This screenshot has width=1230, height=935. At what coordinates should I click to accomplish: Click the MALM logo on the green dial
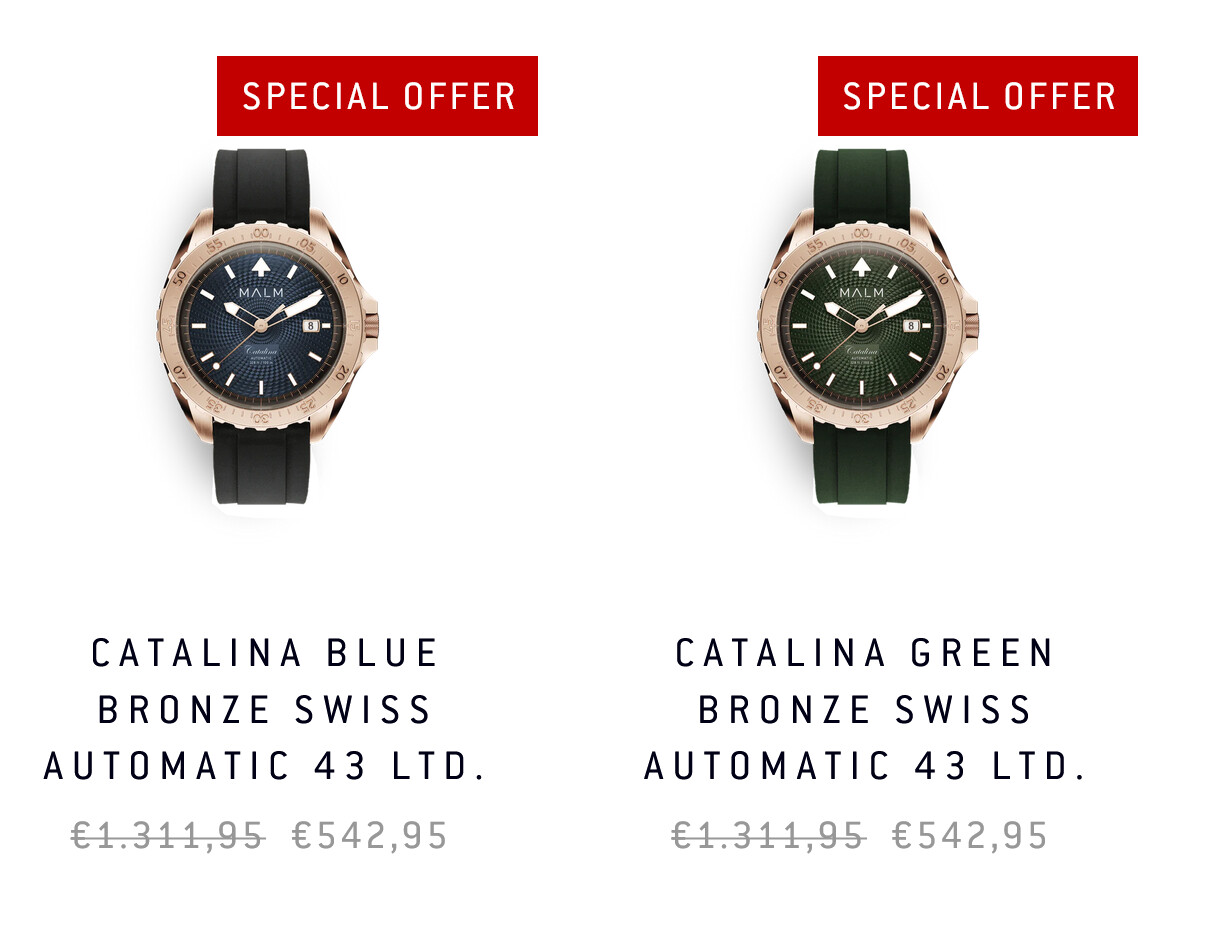click(861, 293)
